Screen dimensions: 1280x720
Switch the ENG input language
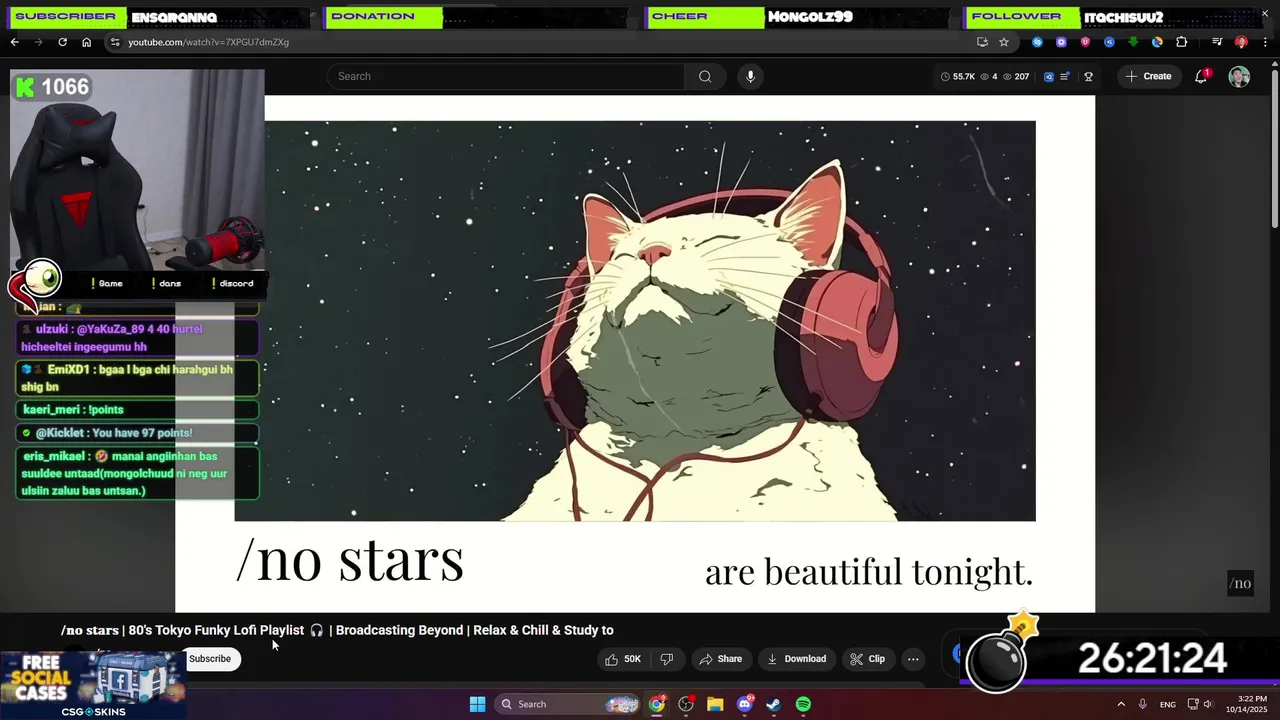1168,704
